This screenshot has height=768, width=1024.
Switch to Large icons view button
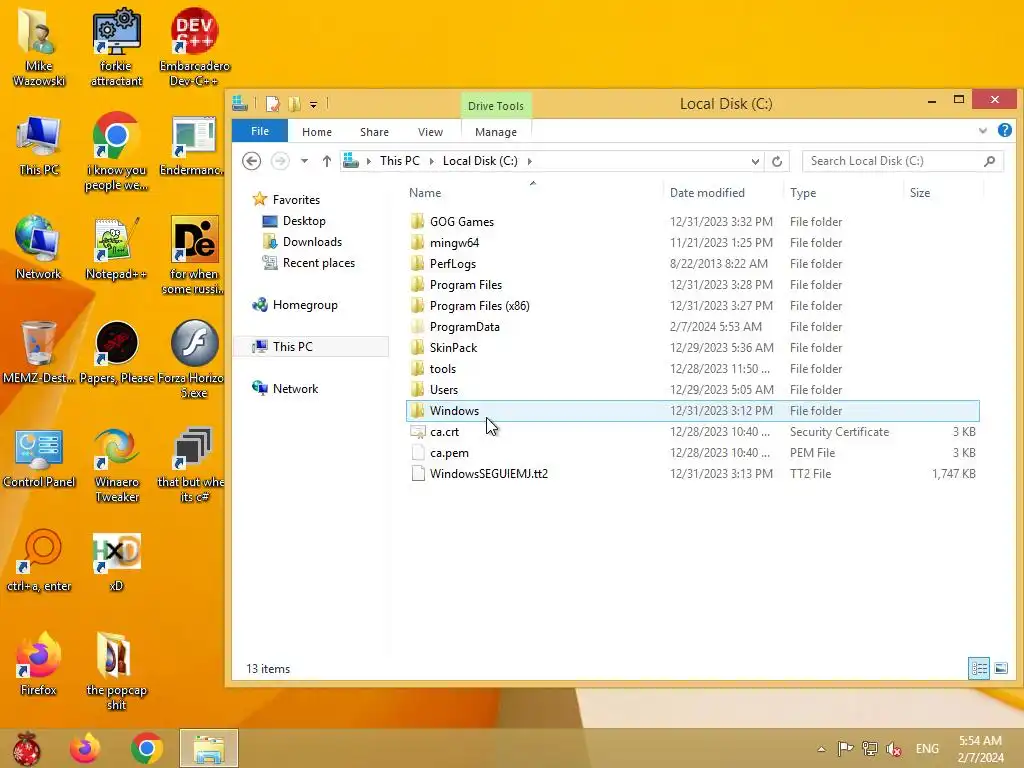1001,668
